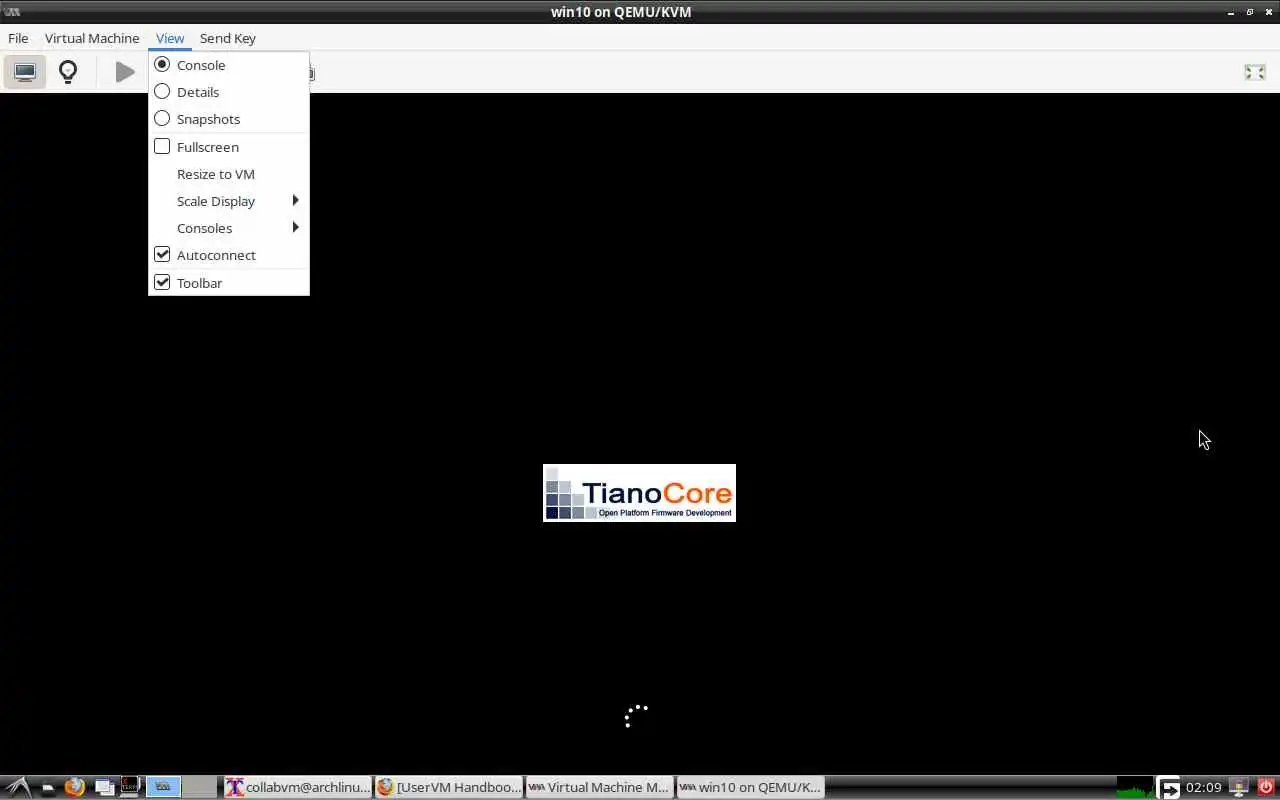Screen dimensions: 1280x800
Task: Switch to the second workspace pager
Action: tap(199, 787)
